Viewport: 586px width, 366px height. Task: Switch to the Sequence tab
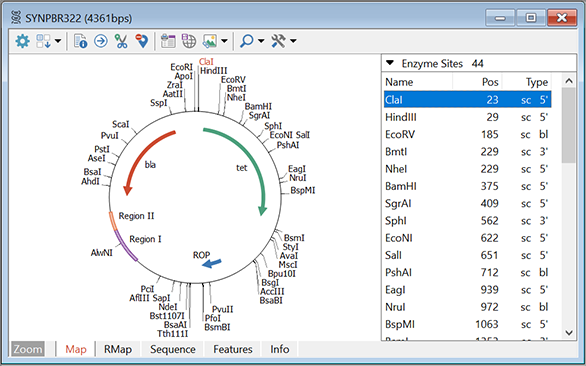(x=173, y=349)
